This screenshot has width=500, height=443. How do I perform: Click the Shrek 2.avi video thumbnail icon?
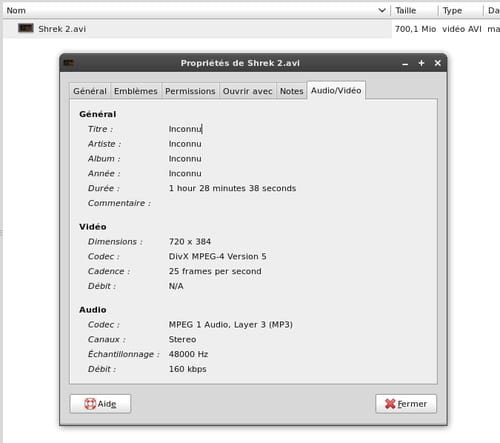pos(26,28)
